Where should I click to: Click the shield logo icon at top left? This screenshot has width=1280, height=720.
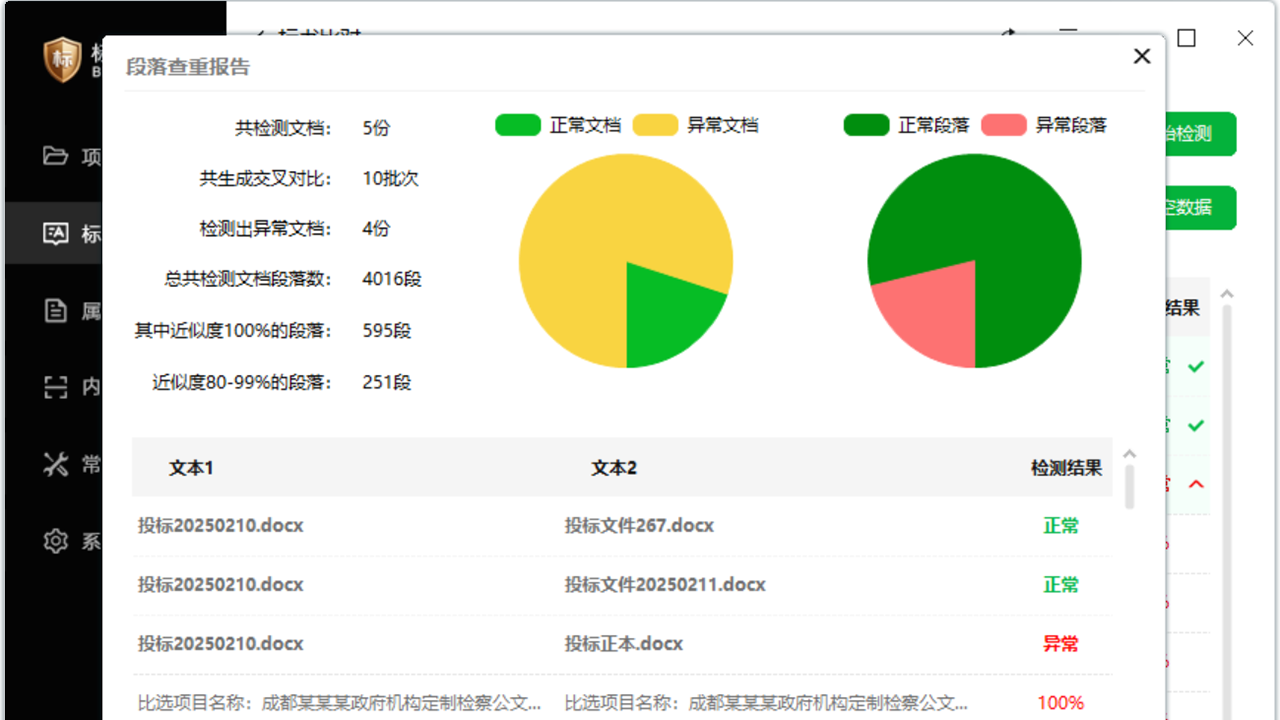point(62,60)
